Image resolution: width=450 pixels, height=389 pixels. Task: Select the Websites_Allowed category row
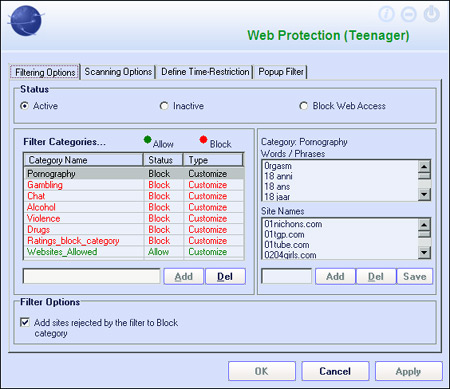pyautogui.click(x=134, y=252)
